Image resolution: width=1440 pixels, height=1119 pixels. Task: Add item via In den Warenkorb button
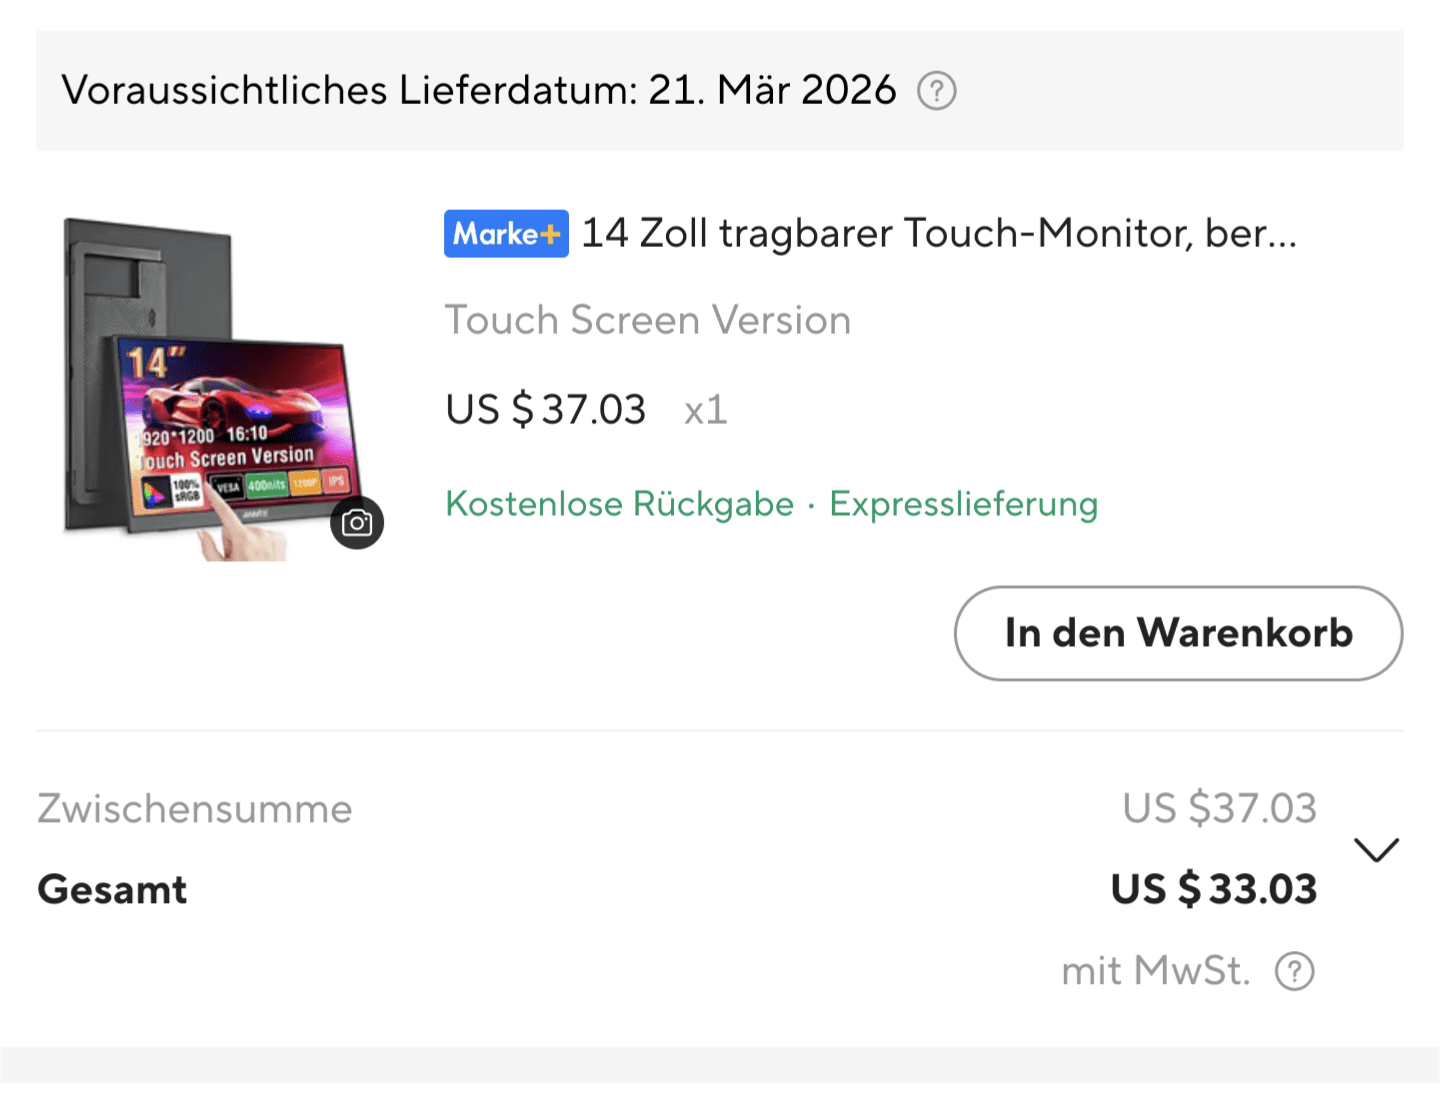[x=1178, y=633]
